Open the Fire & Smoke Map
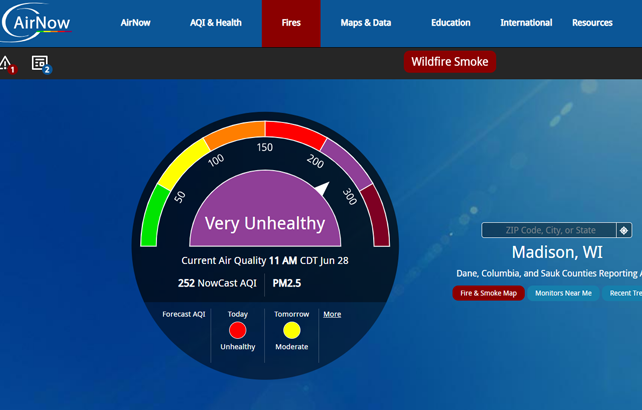 [488, 293]
